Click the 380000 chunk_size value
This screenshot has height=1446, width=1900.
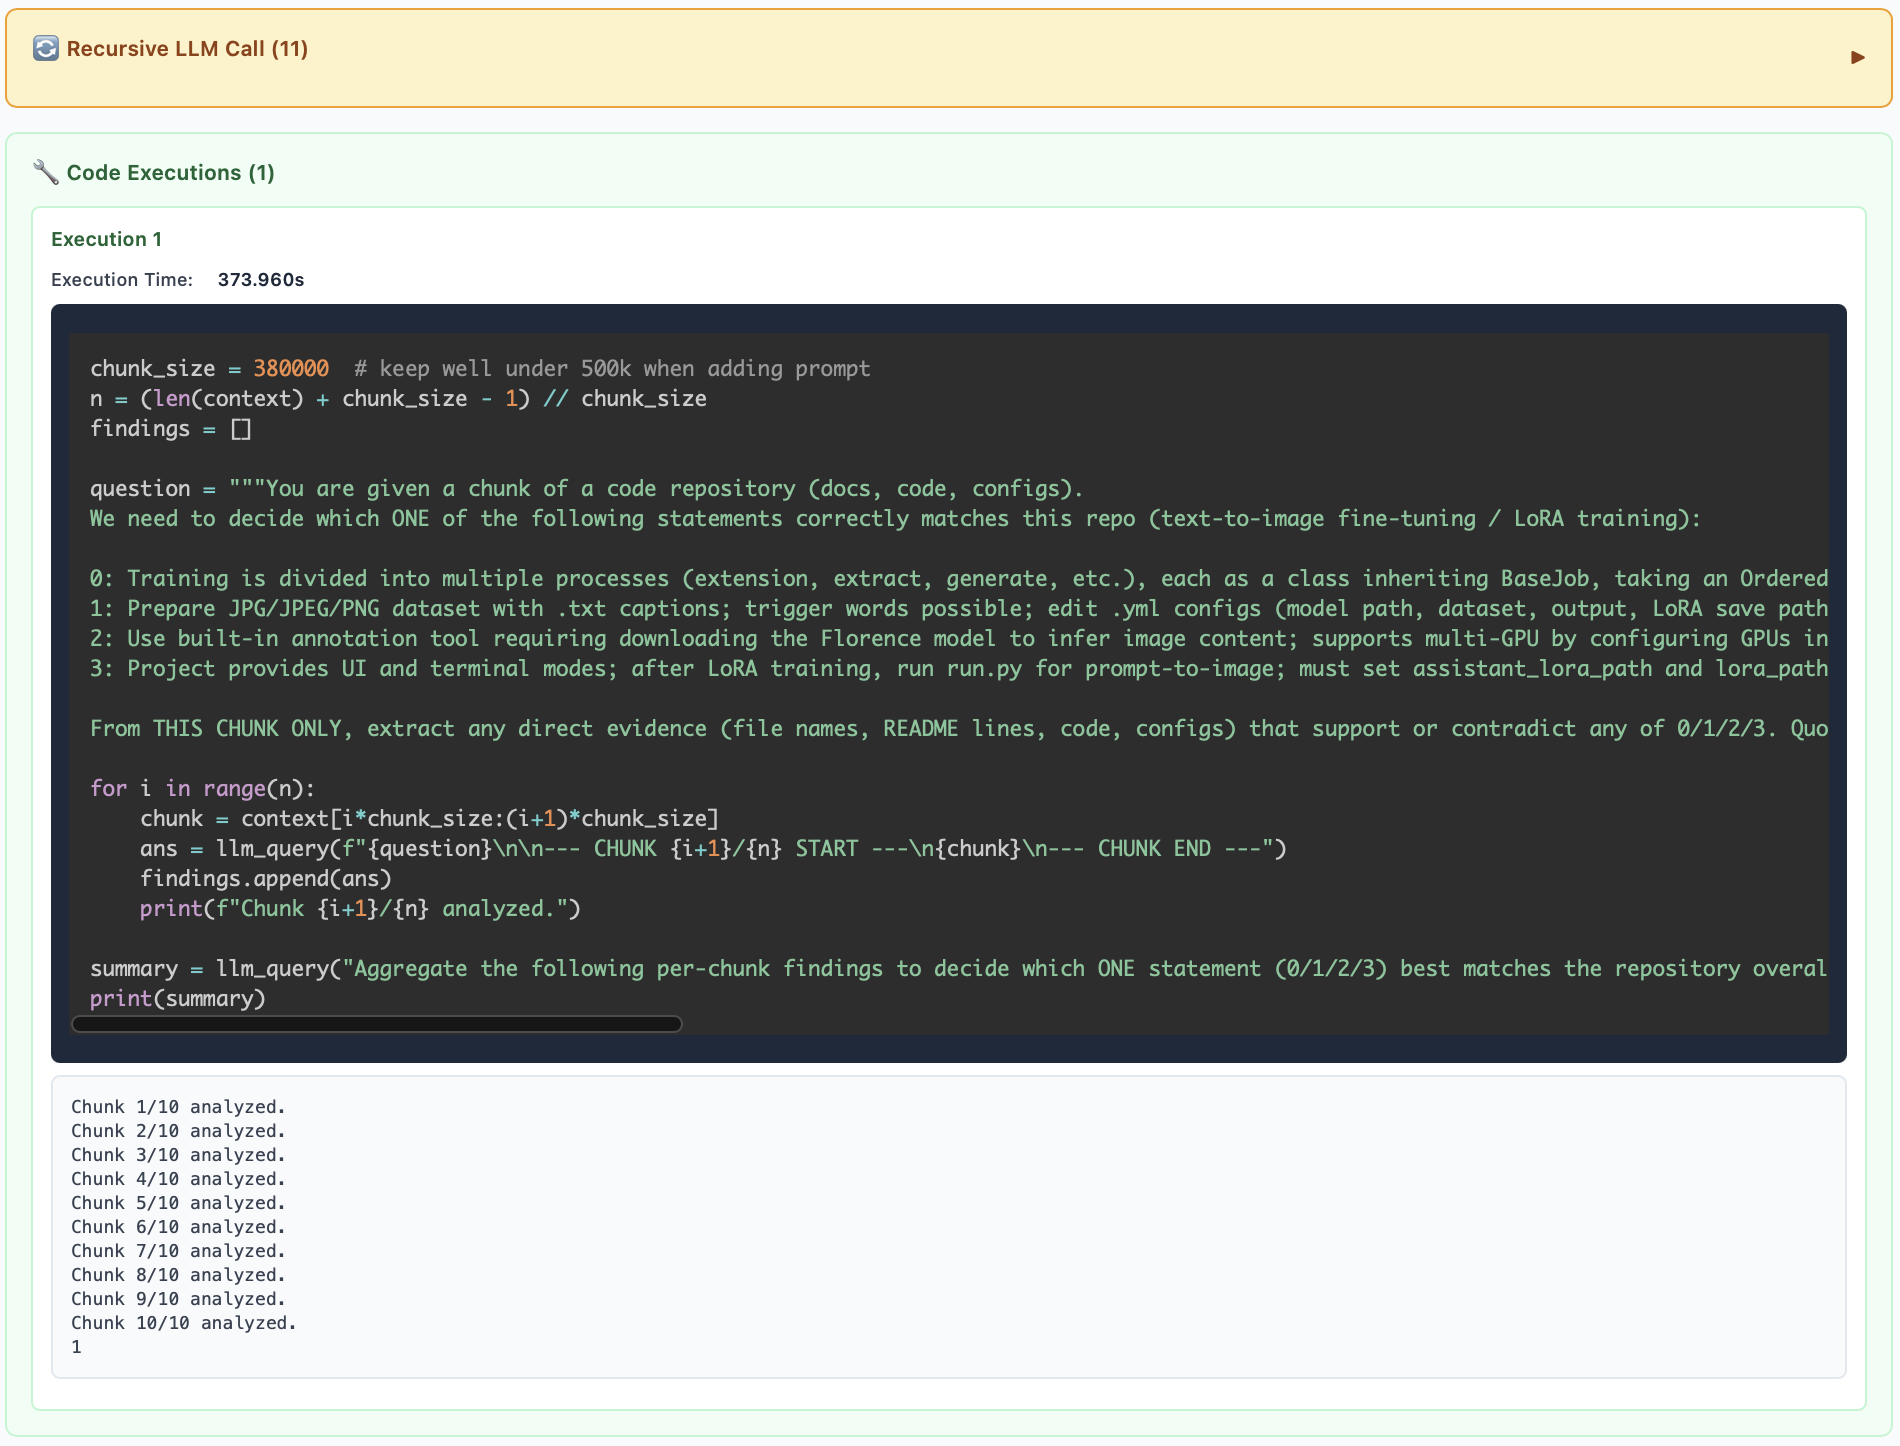pyautogui.click(x=290, y=369)
